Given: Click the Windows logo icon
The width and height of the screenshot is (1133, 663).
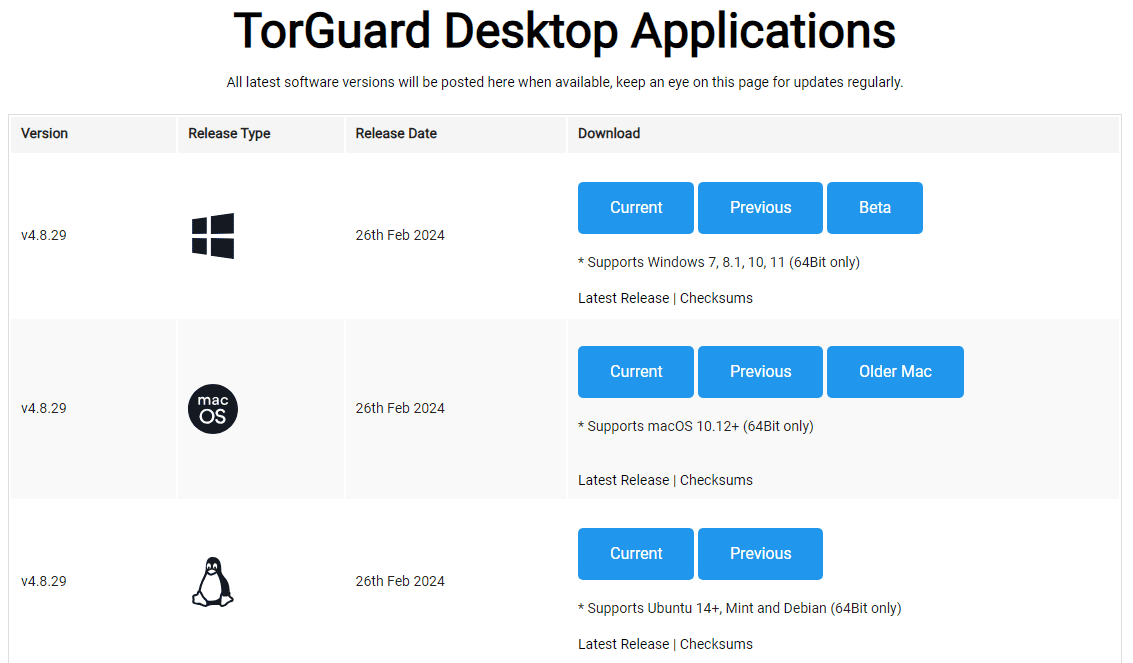Looking at the screenshot, I should click(x=212, y=234).
